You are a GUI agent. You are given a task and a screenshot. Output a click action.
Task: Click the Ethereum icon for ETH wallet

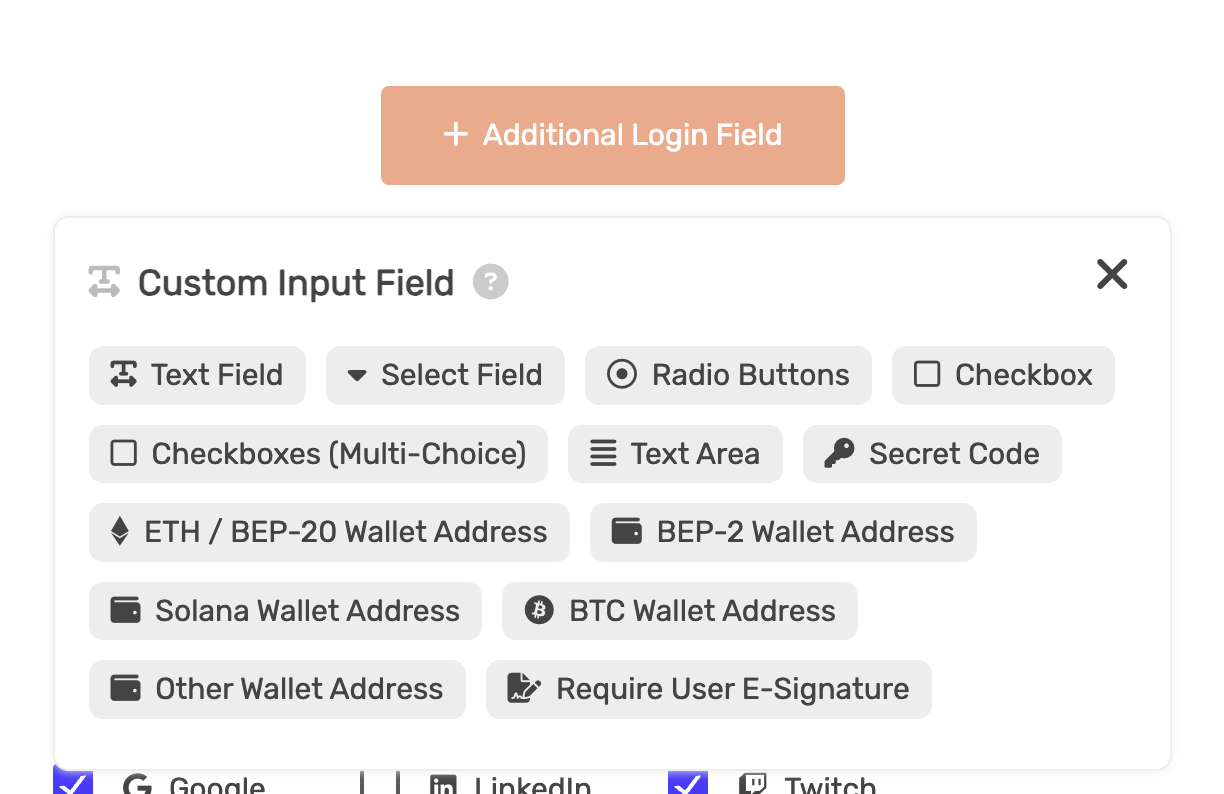point(119,532)
